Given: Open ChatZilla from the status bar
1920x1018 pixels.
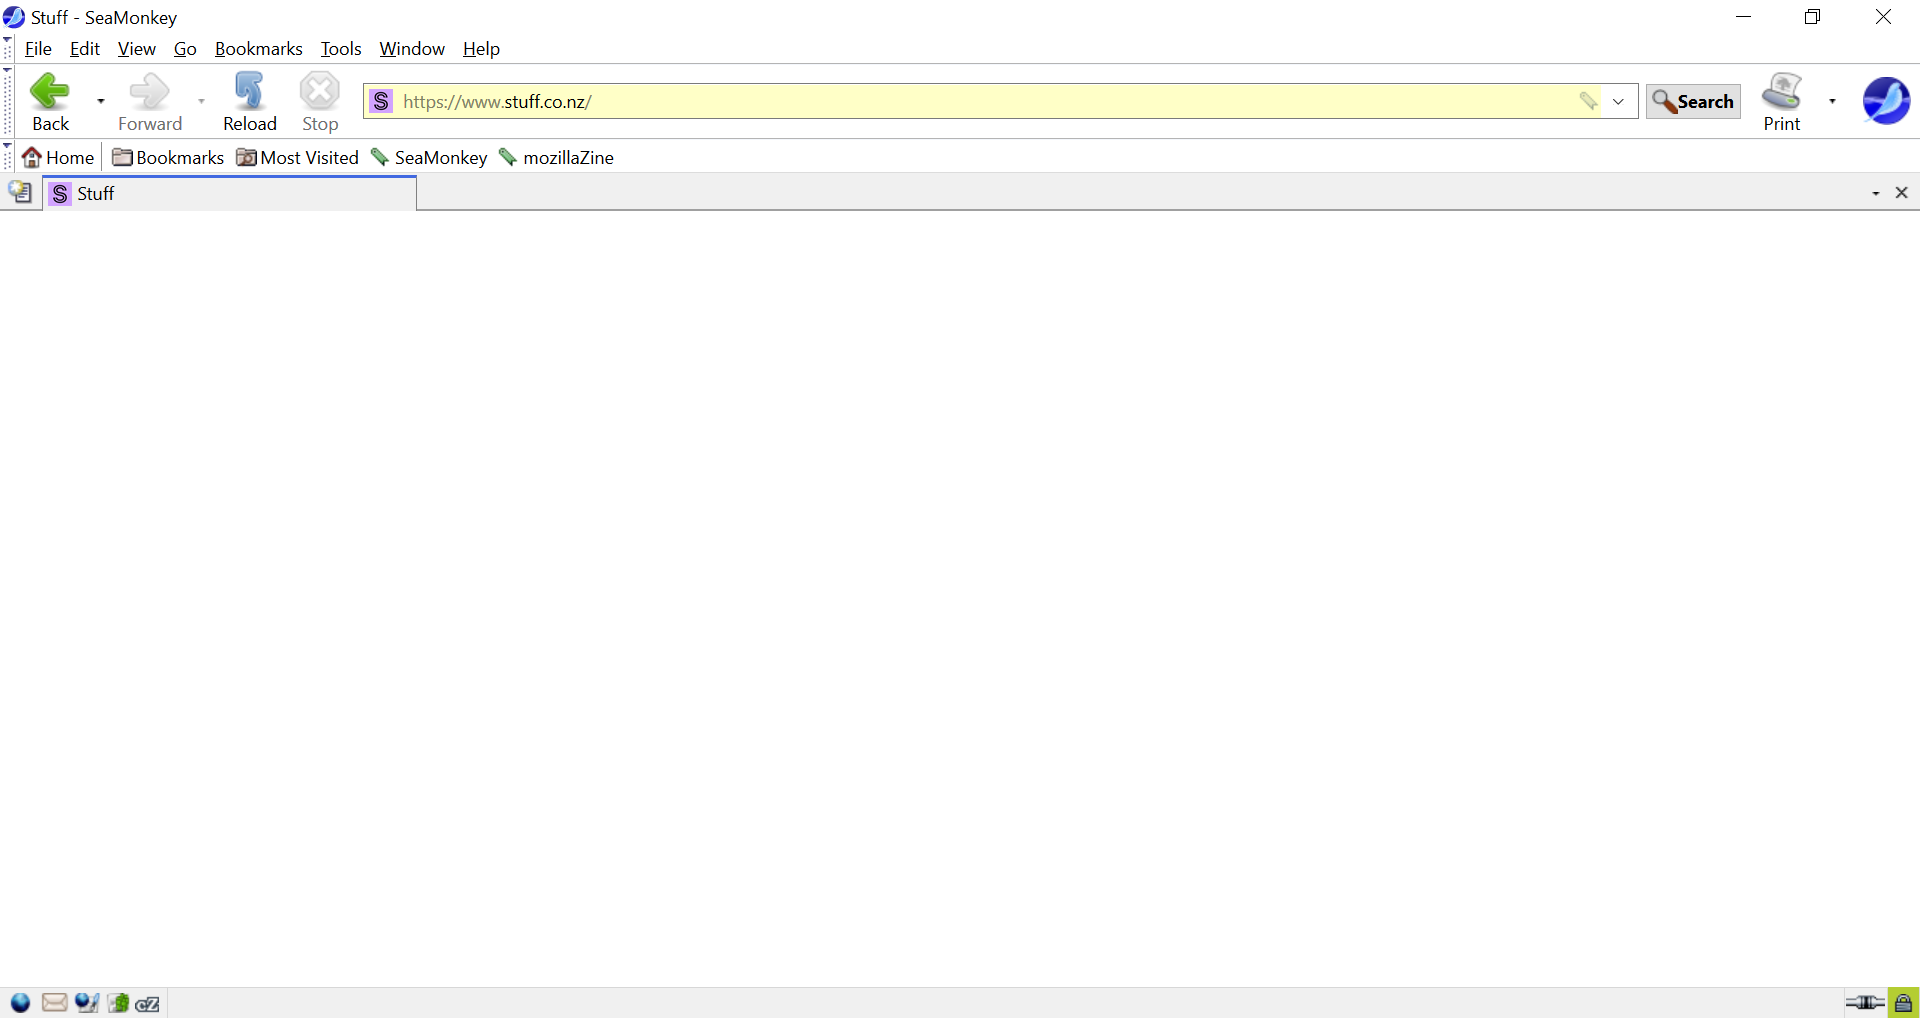Looking at the screenshot, I should tap(148, 1003).
